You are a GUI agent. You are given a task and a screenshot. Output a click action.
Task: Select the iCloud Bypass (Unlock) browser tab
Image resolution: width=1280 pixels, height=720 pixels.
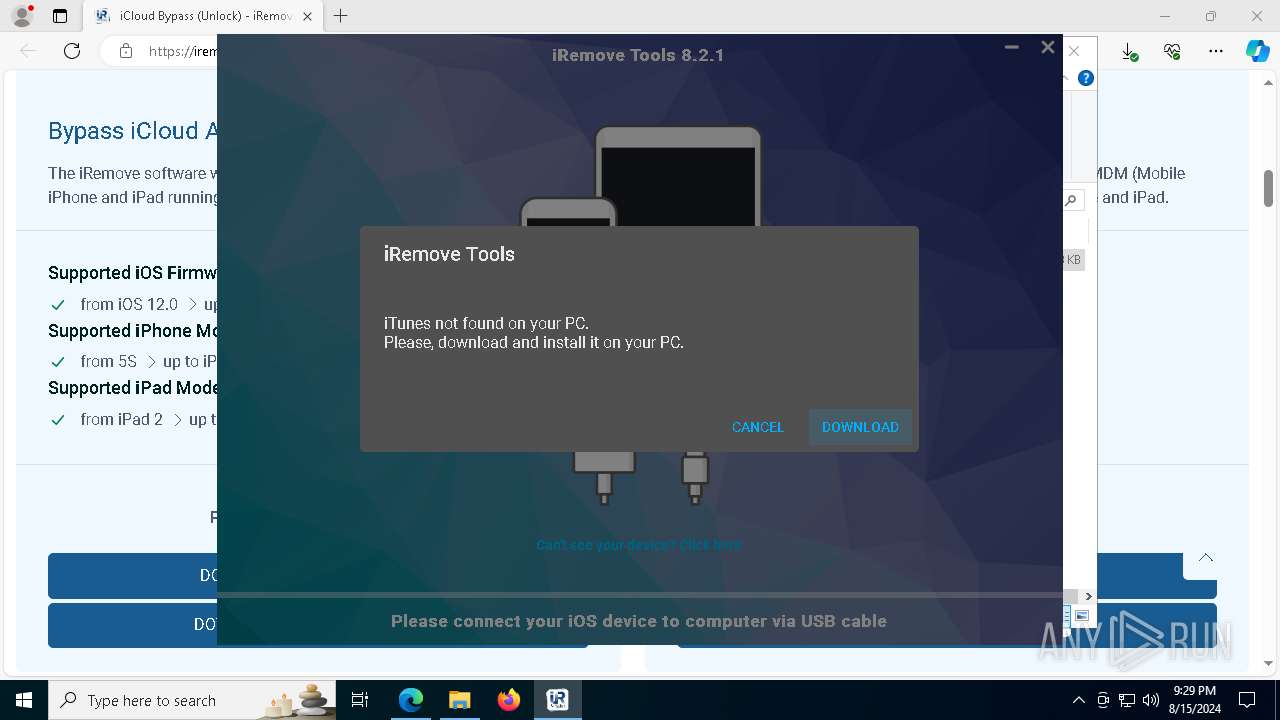click(x=204, y=16)
